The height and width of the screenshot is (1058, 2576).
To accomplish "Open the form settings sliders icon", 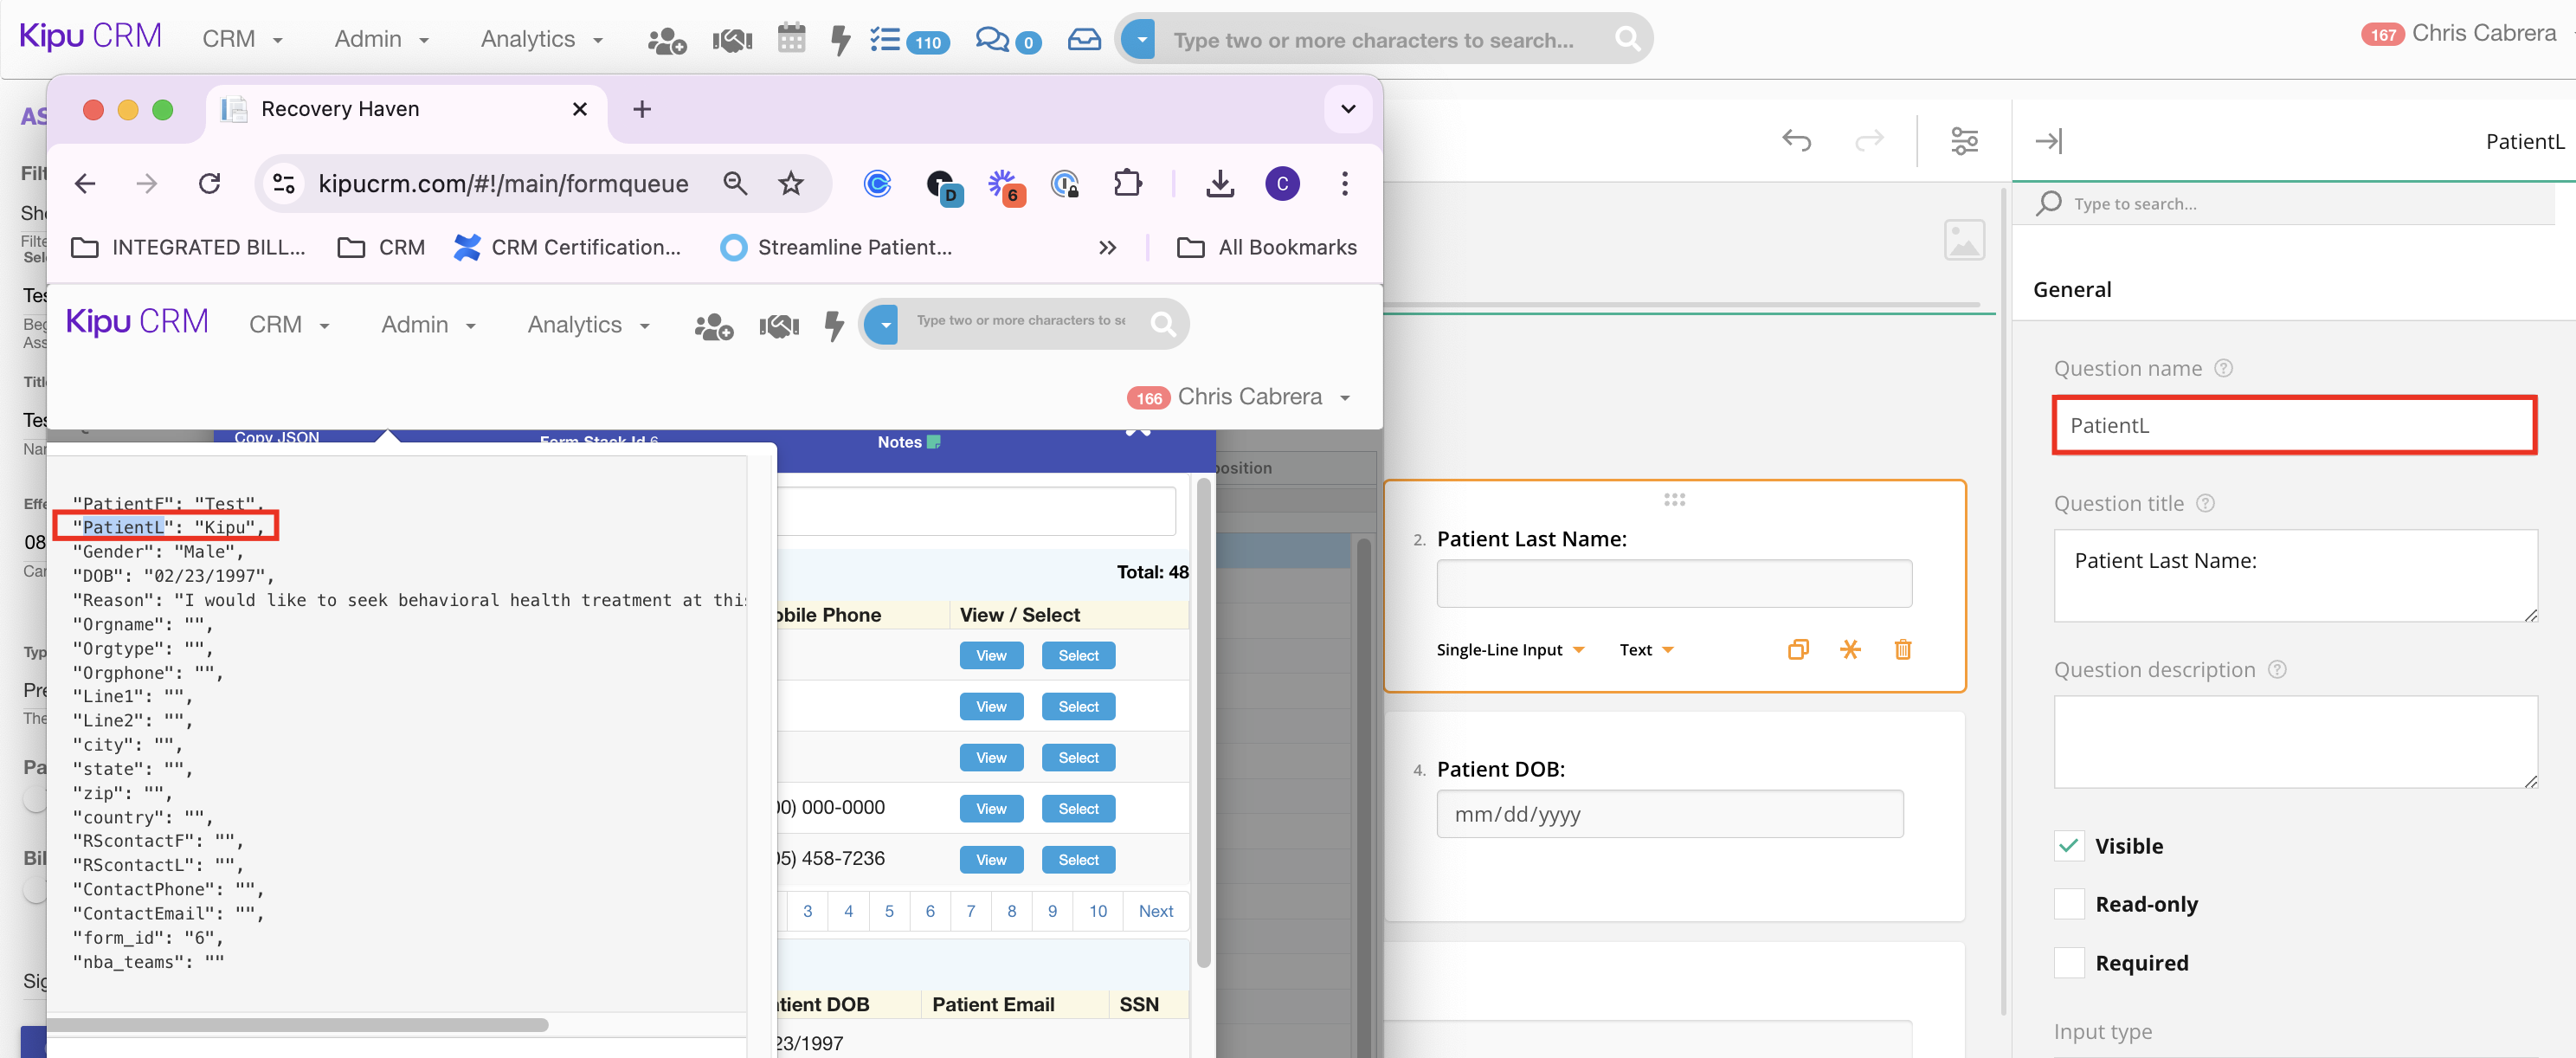I will pyautogui.click(x=1964, y=141).
